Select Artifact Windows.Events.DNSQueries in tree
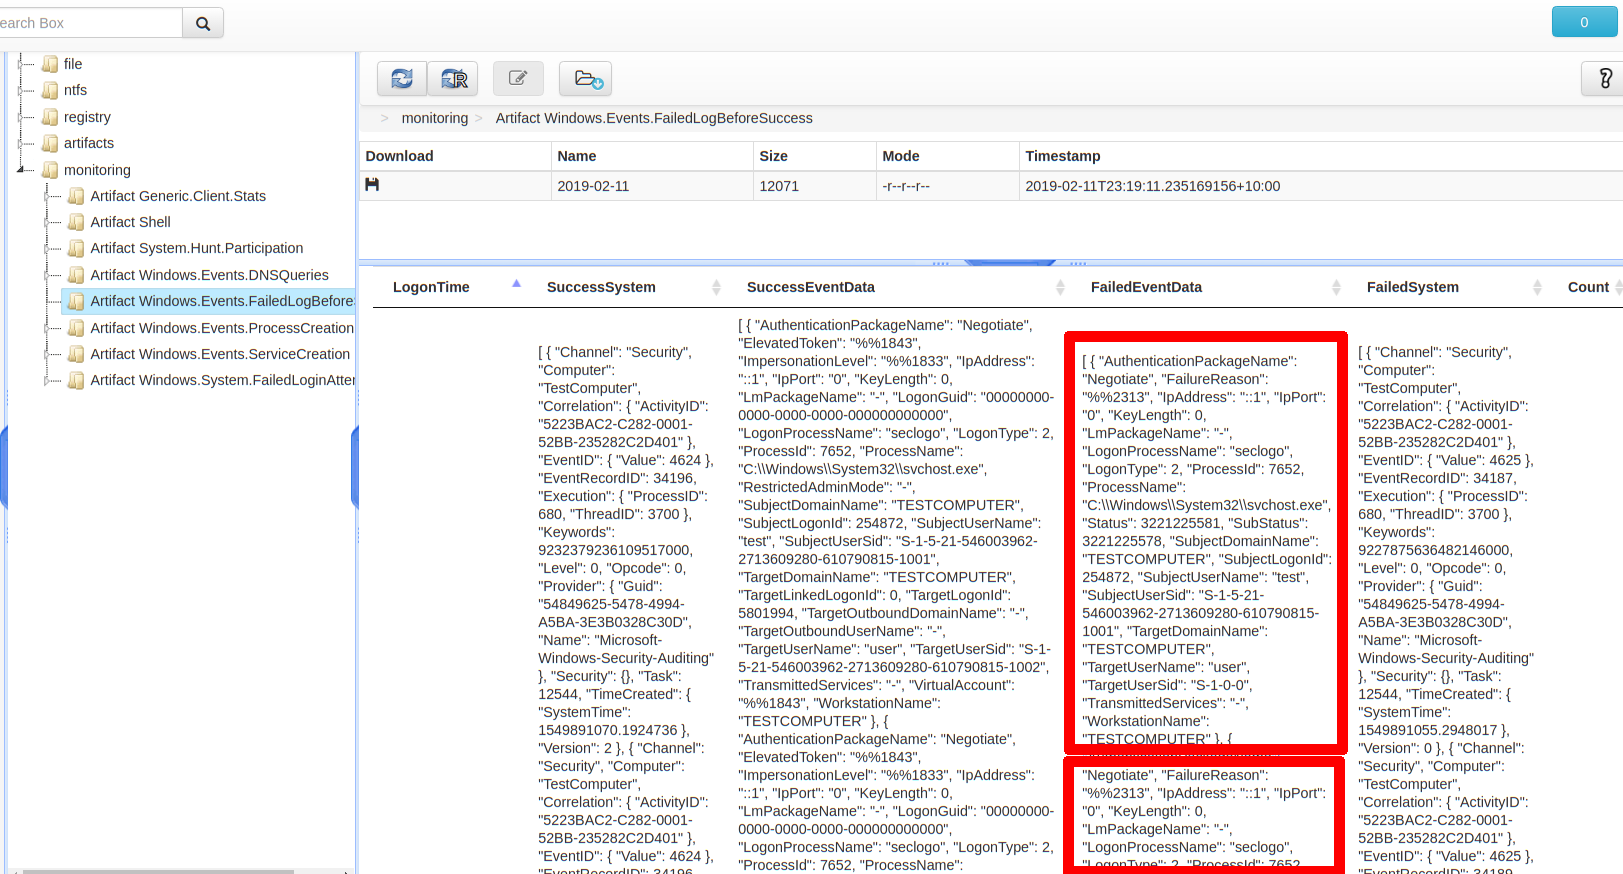This screenshot has height=874, width=1623. [x=209, y=275]
